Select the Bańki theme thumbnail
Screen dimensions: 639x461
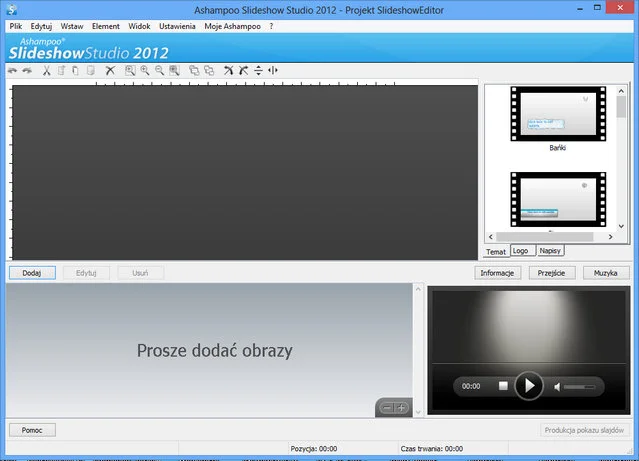pos(558,114)
